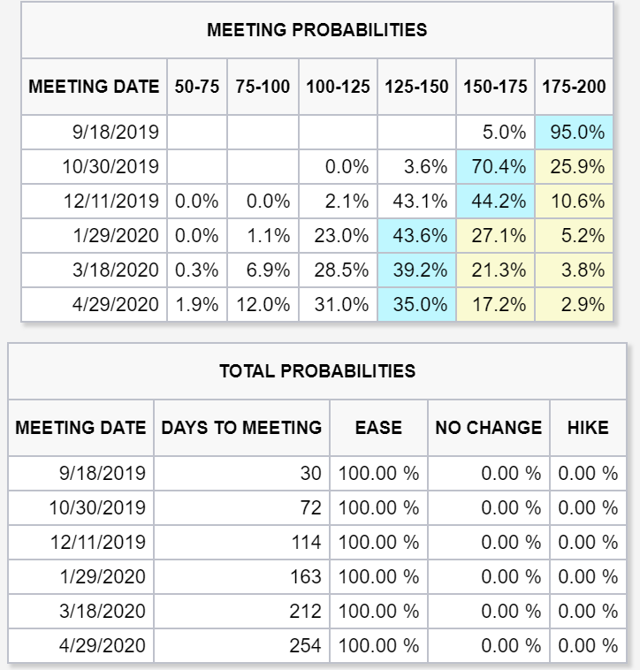This screenshot has width=640, height=670.
Task: Click the Meeting Probabilities table title
Action: [x=317, y=30]
